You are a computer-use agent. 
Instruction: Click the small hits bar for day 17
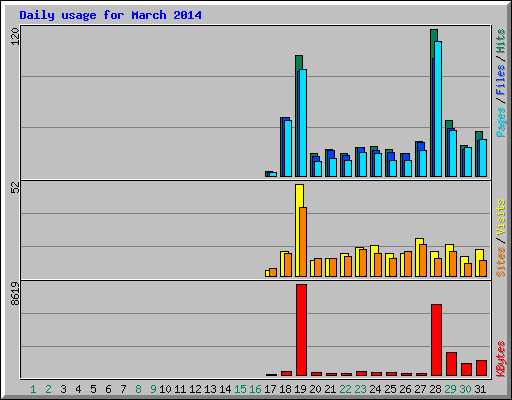point(271,174)
